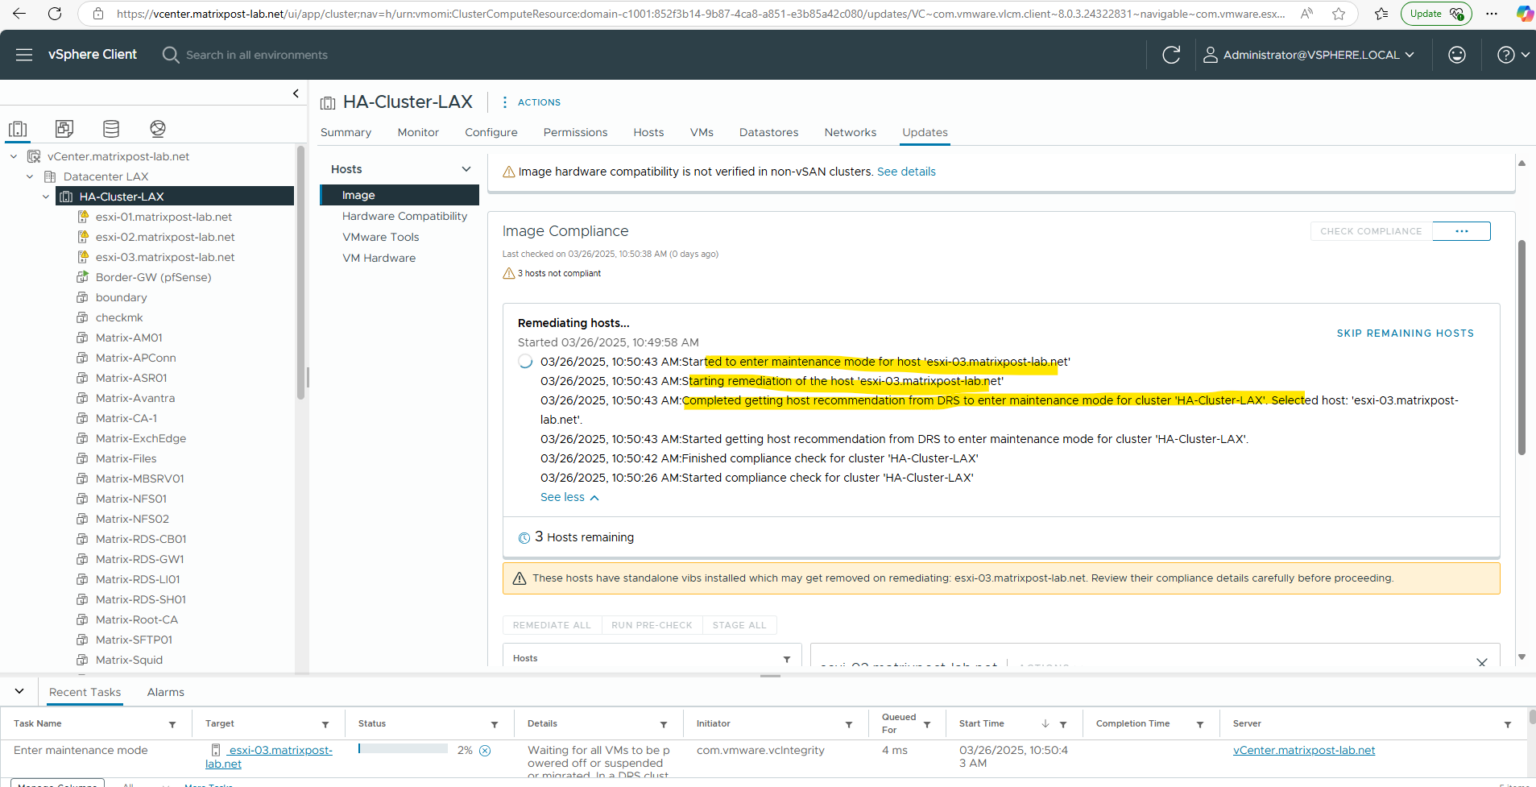The width and height of the screenshot is (1536, 787).
Task: Switch to the Monitor tab
Action: 418,132
